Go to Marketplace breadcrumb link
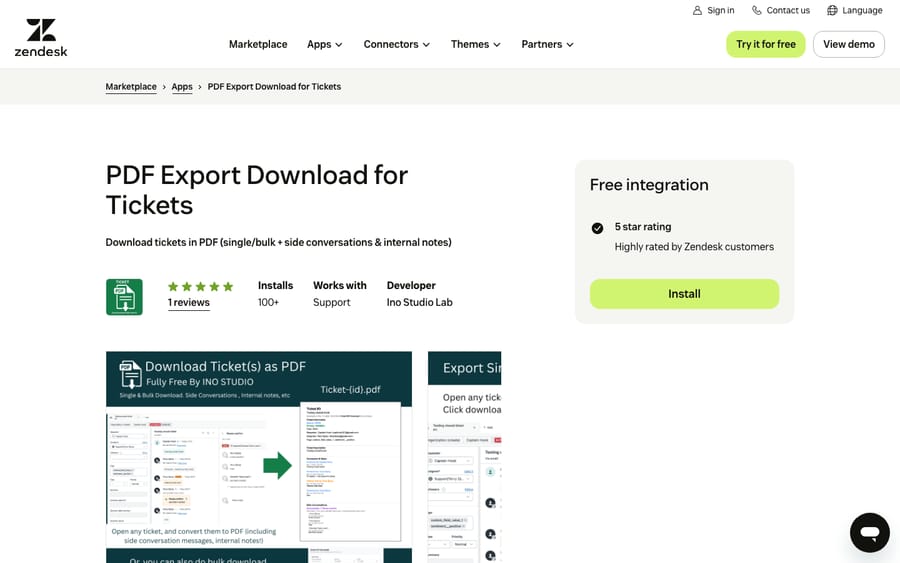 pos(131,87)
